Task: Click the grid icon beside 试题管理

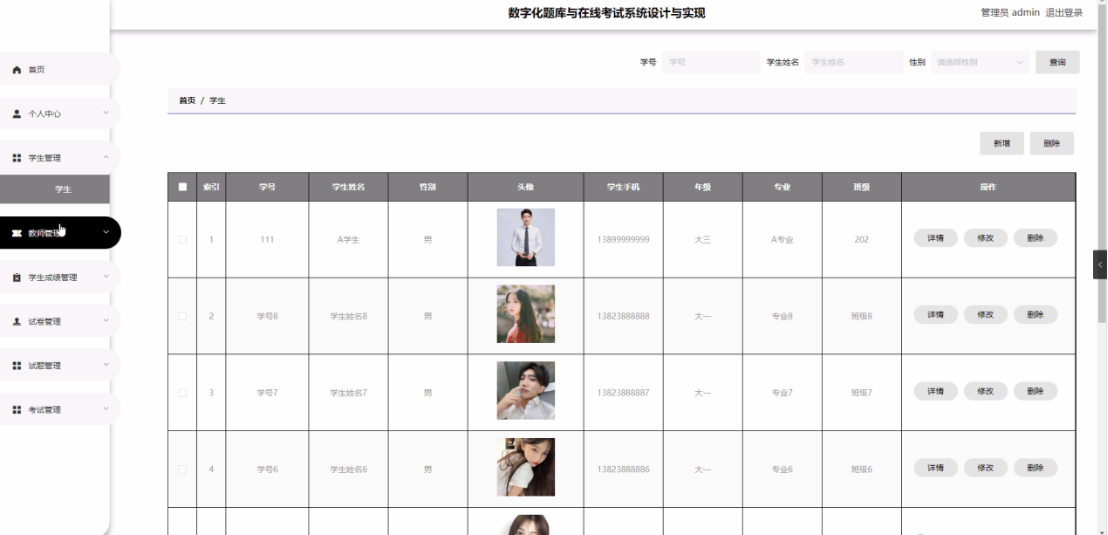Action: [17, 366]
